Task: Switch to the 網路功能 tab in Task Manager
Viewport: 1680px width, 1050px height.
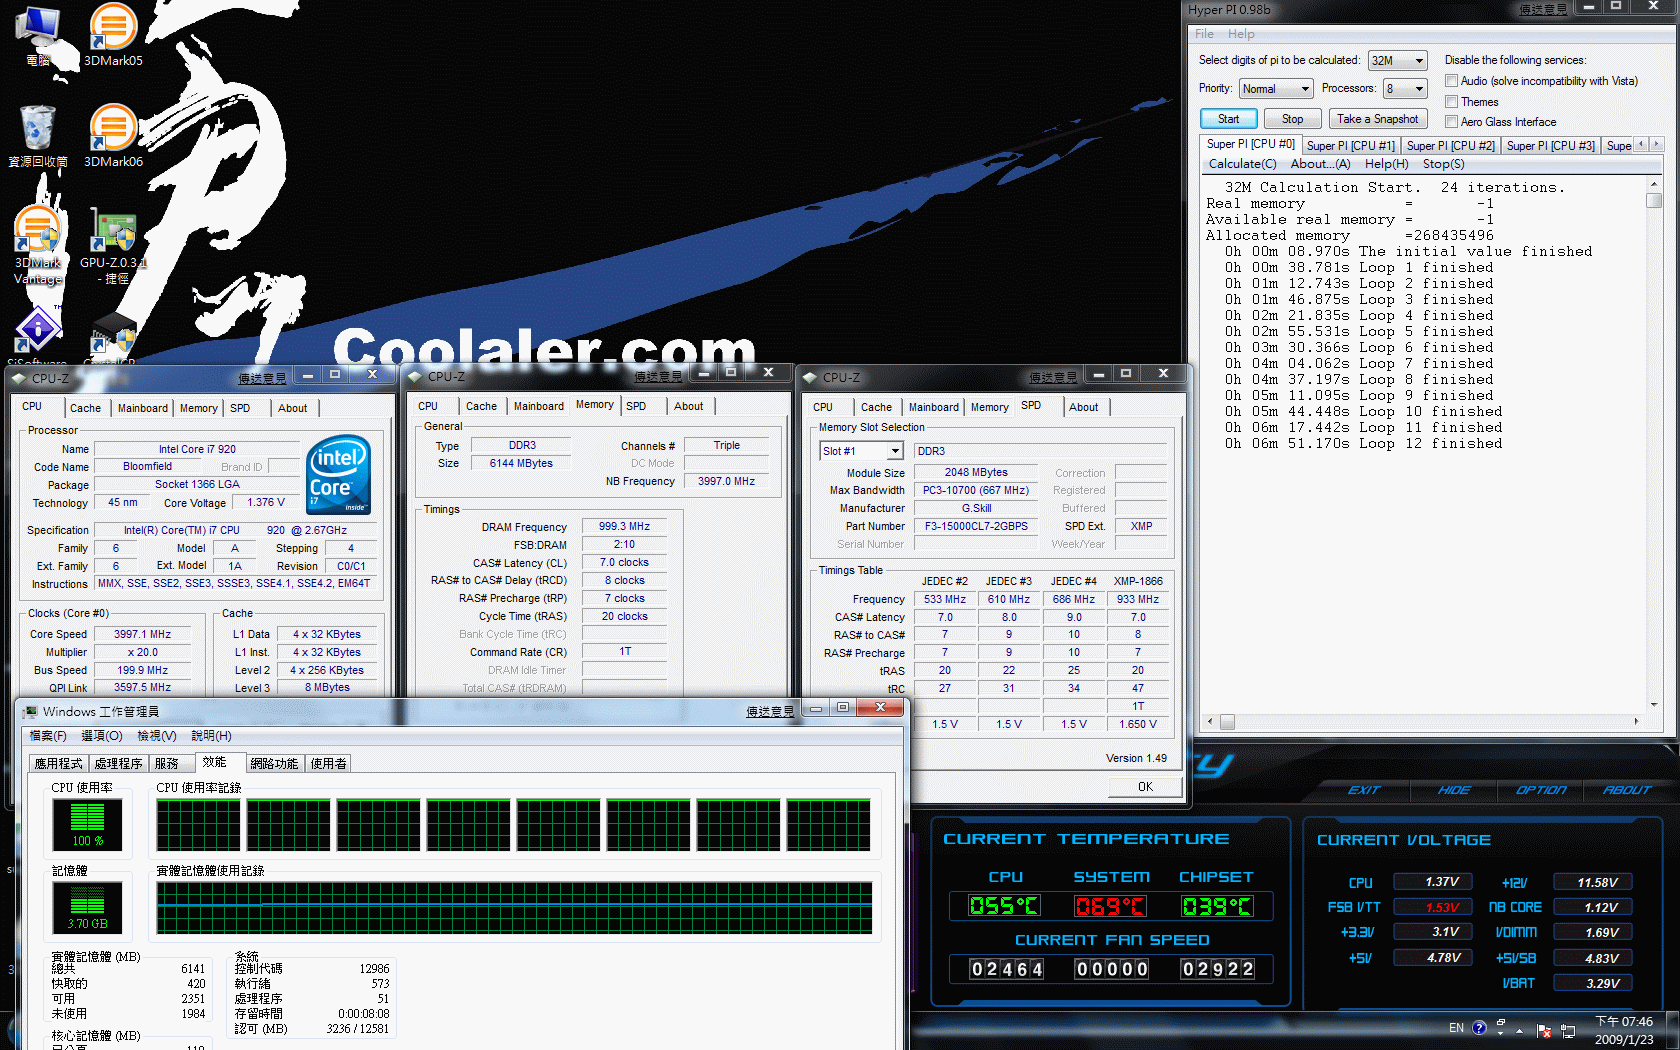Action: point(274,763)
